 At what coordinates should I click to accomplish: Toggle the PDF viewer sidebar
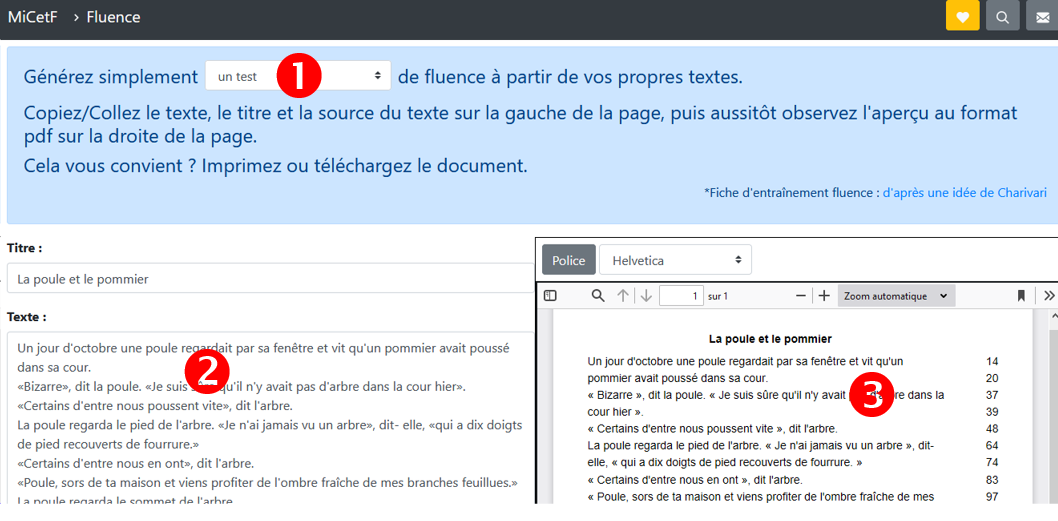tap(550, 296)
